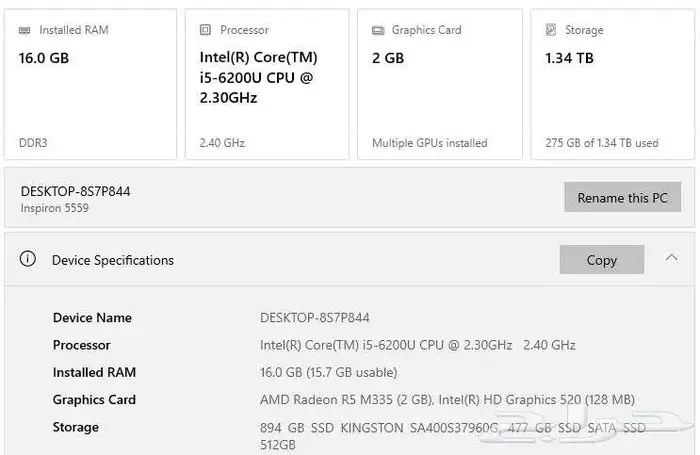700x455 pixels.
Task: Click the Rename this PC button
Action: click(622, 197)
